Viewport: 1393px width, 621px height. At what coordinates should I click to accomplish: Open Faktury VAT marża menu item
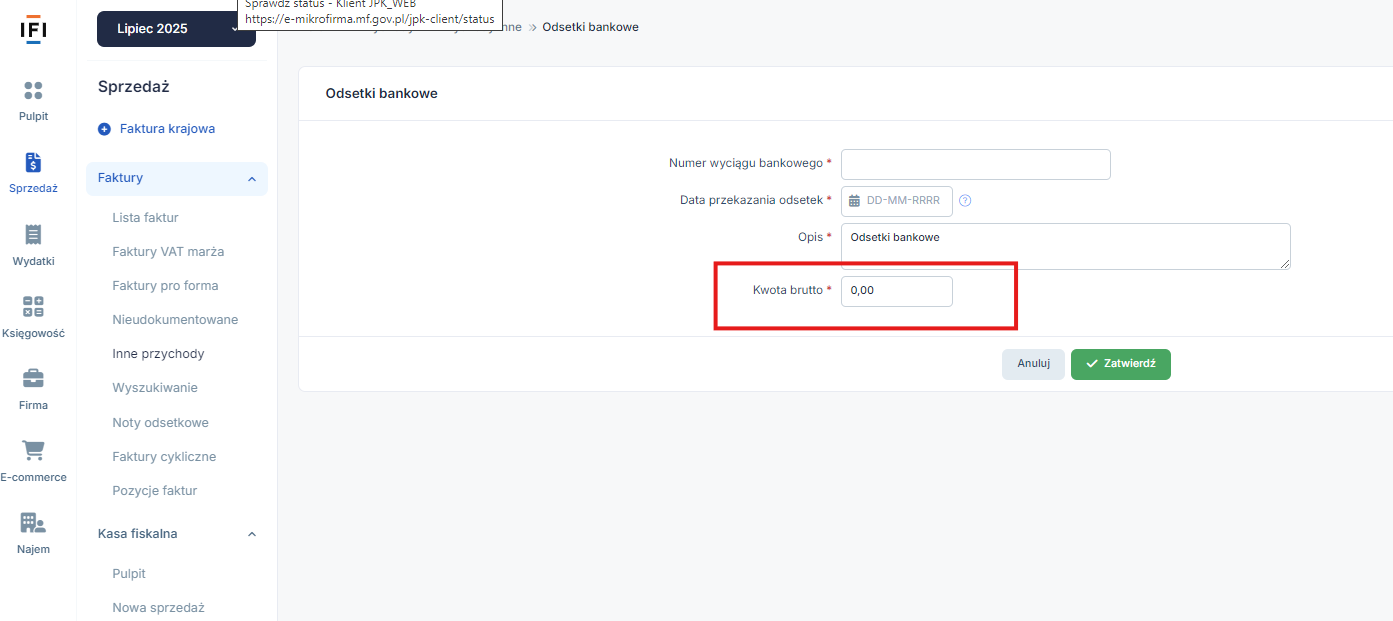pyautogui.click(x=169, y=252)
